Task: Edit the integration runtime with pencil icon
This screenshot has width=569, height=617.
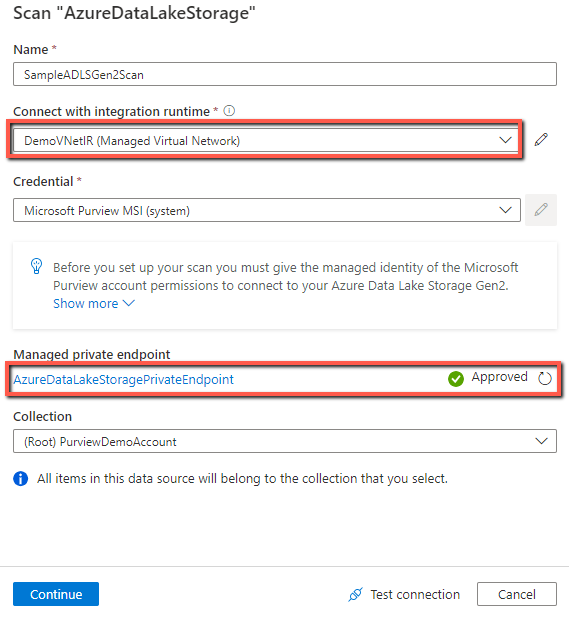Action: tap(541, 140)
